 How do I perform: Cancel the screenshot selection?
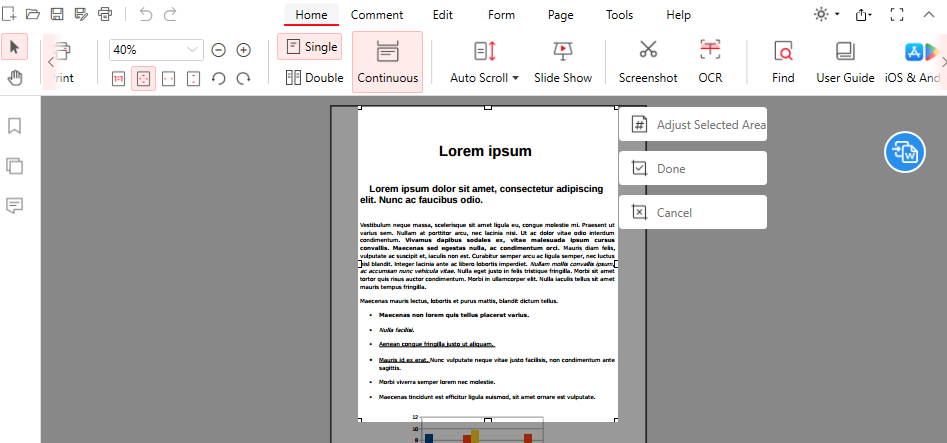point(693,212)
